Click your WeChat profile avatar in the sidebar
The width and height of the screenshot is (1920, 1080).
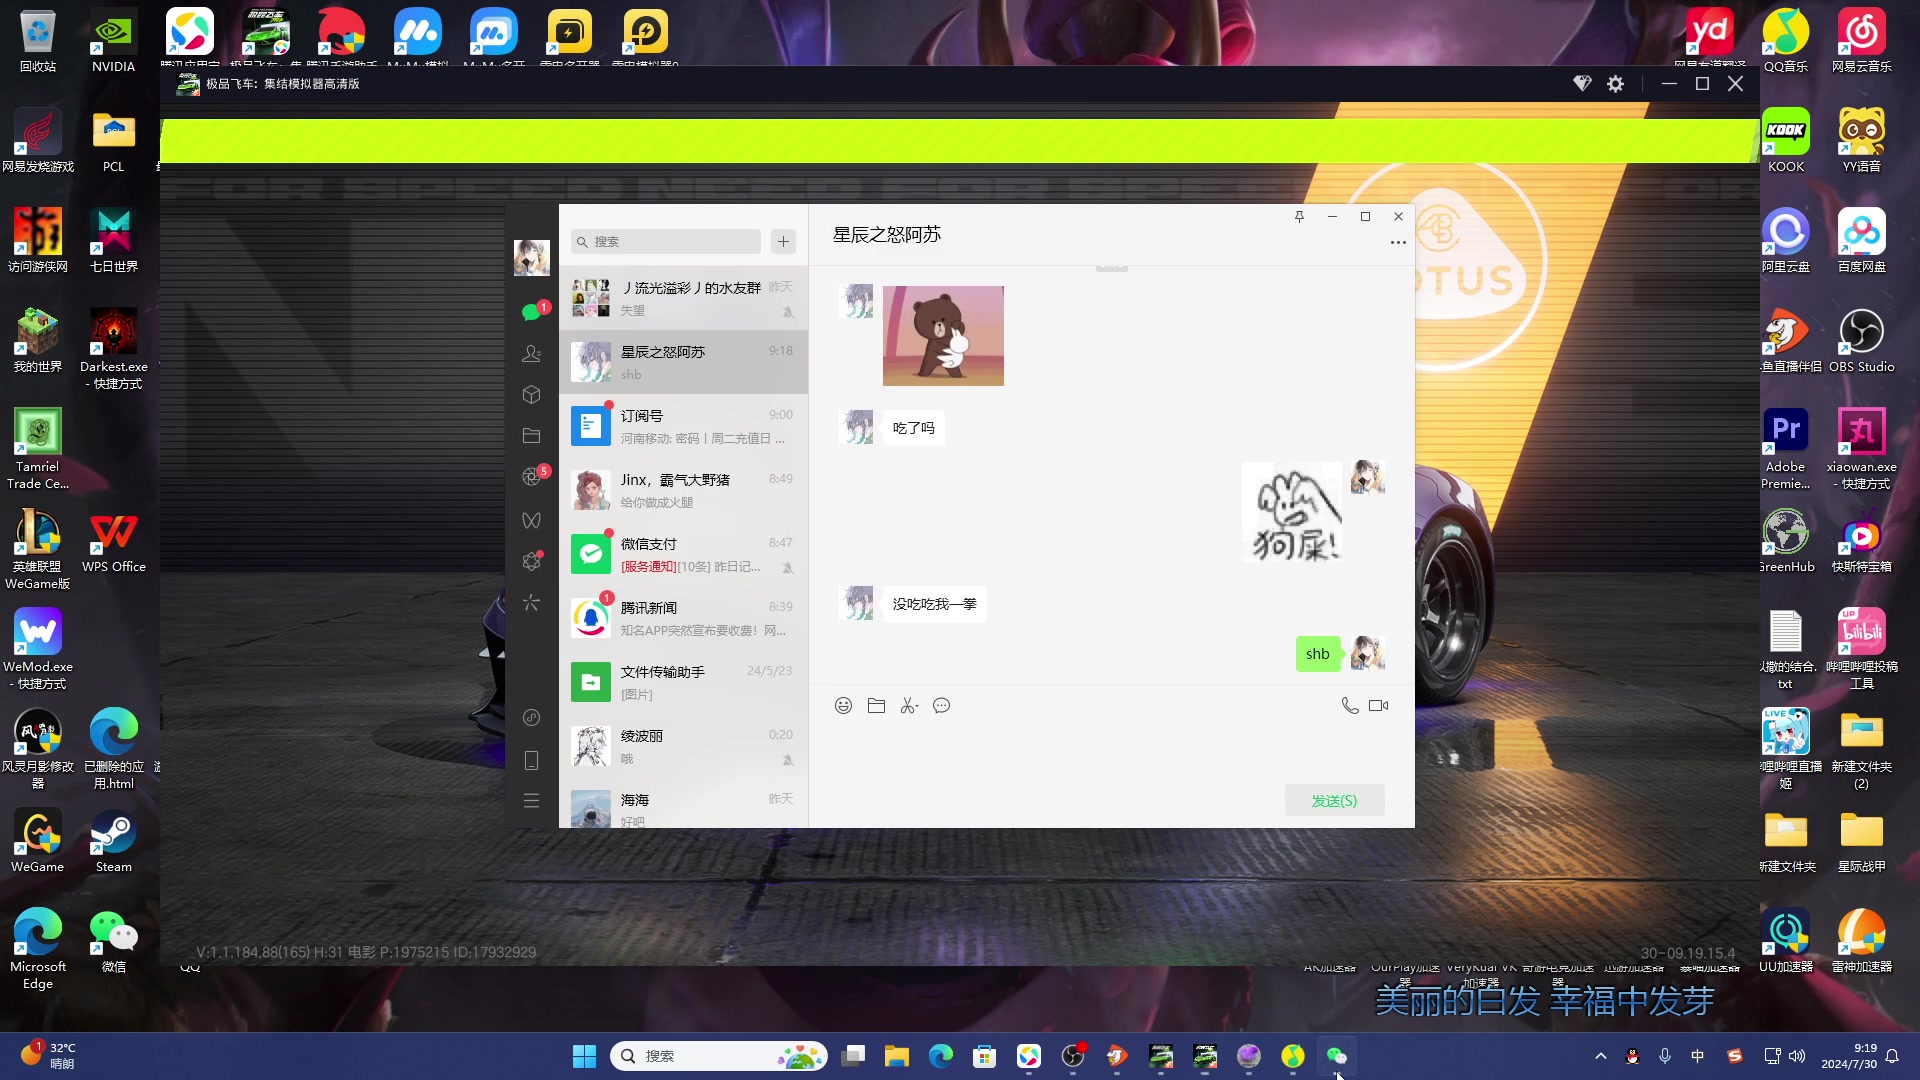tap(531, 258)
